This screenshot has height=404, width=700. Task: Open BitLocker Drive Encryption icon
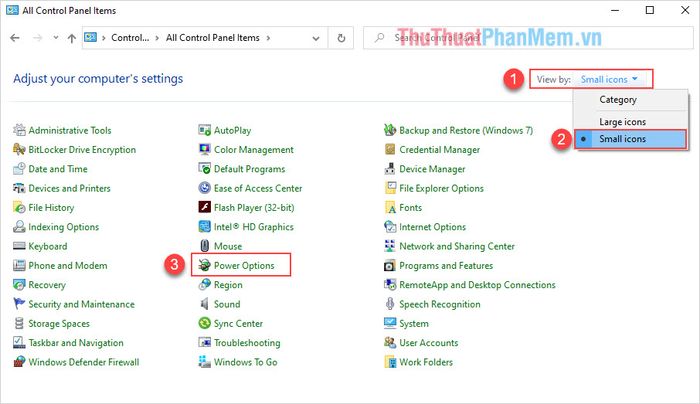point(19,149)
